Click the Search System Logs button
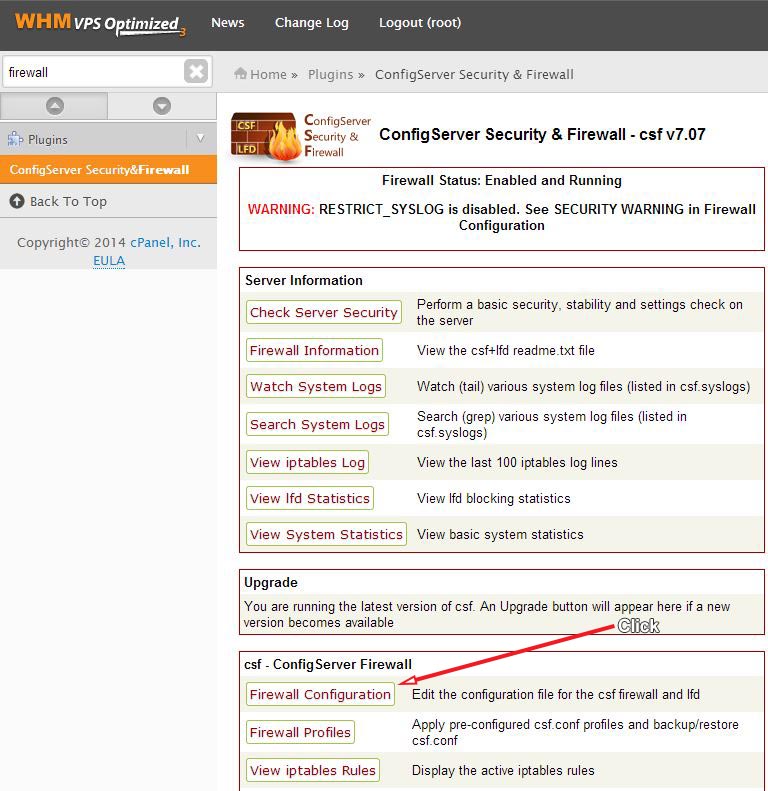This screenshot has height=791, width=768. (x=317, y=424)
